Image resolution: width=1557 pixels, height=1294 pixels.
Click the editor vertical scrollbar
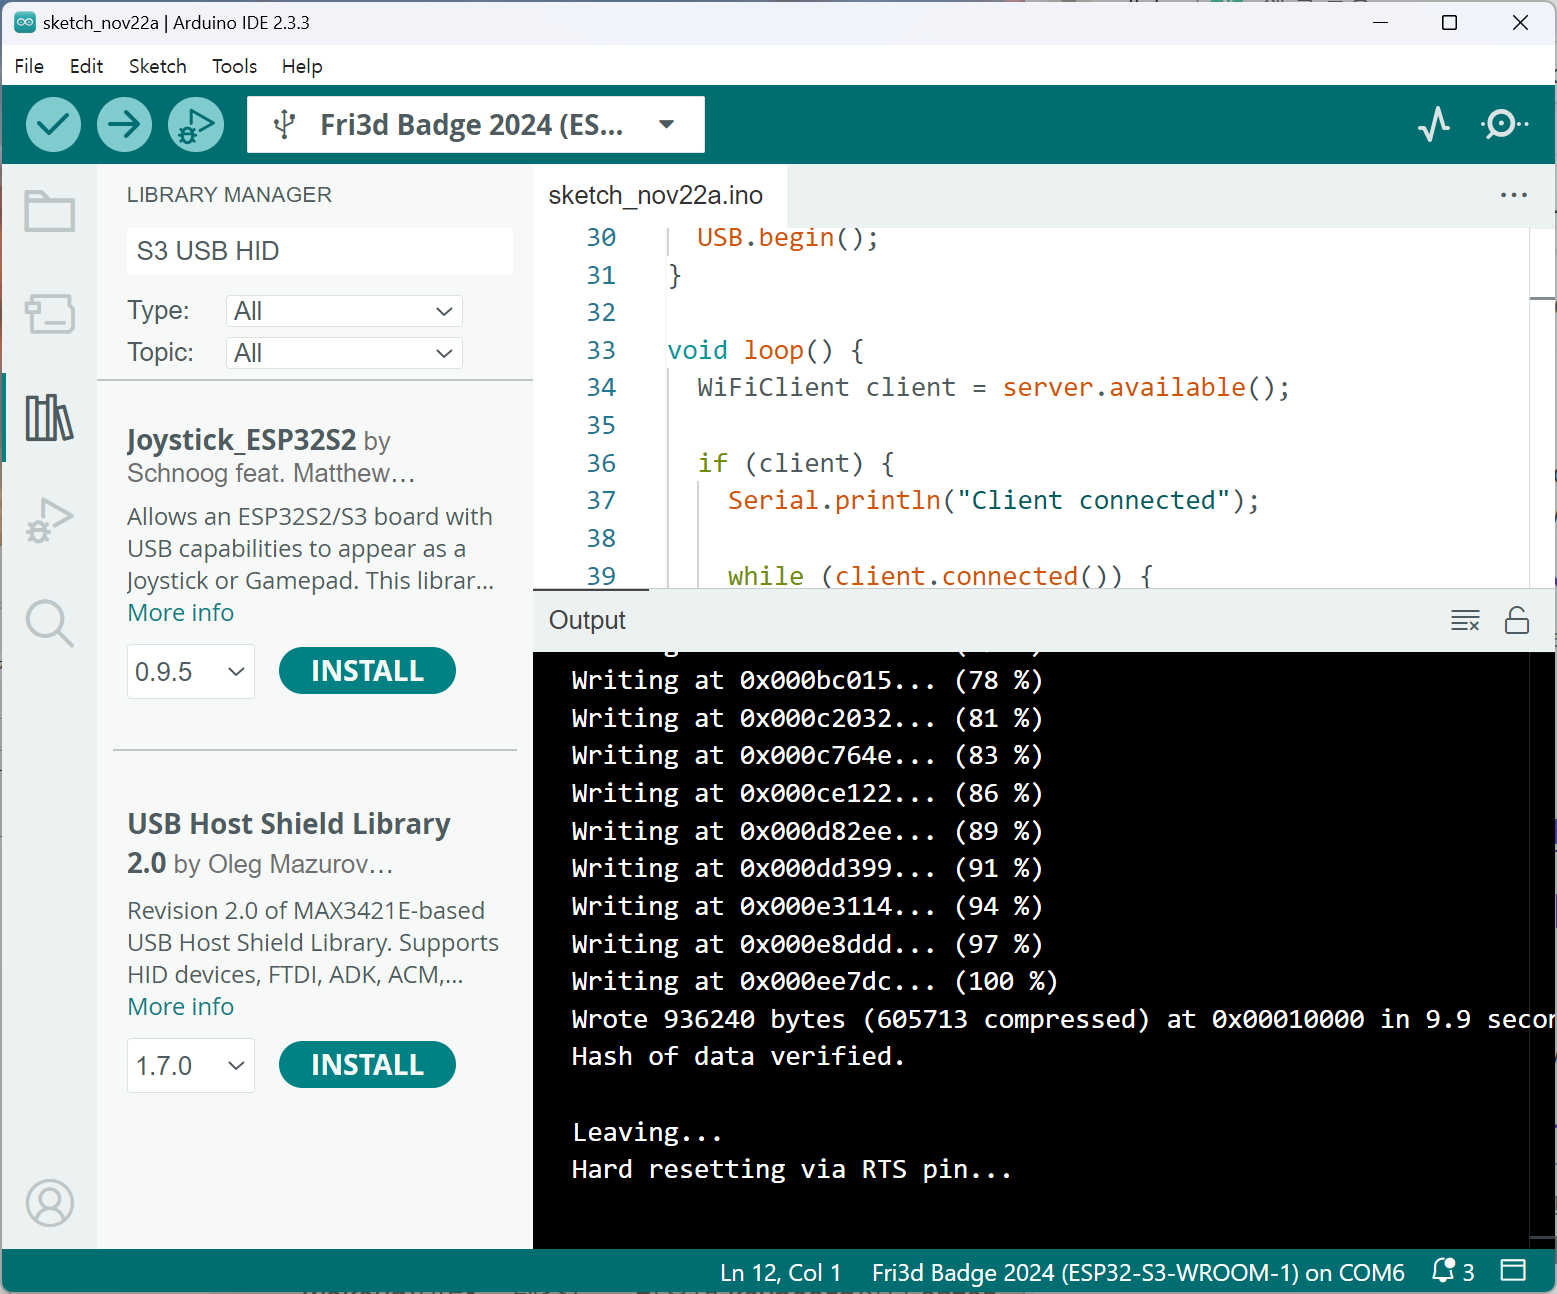pyautogui.click(x=1542, y=408)
